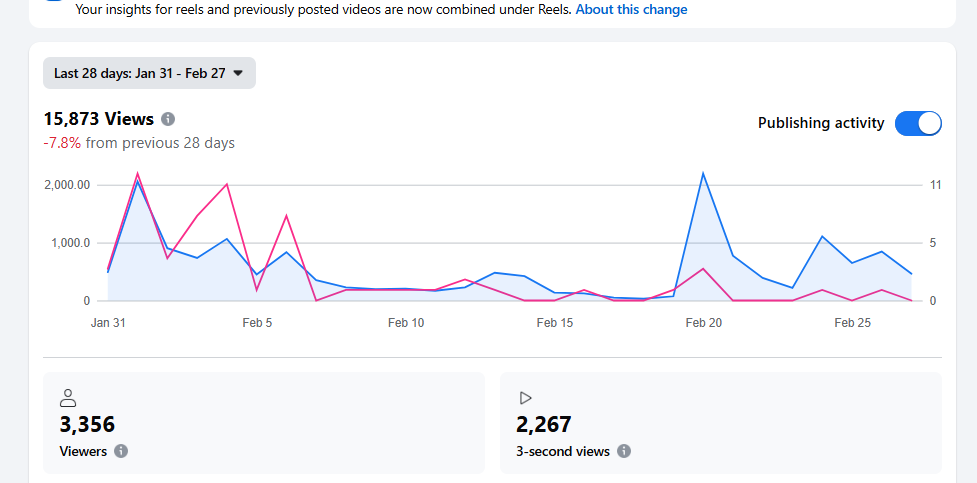
Task: Click the Feb 5 date label on chart axis
Action: (x=257, y=323)
